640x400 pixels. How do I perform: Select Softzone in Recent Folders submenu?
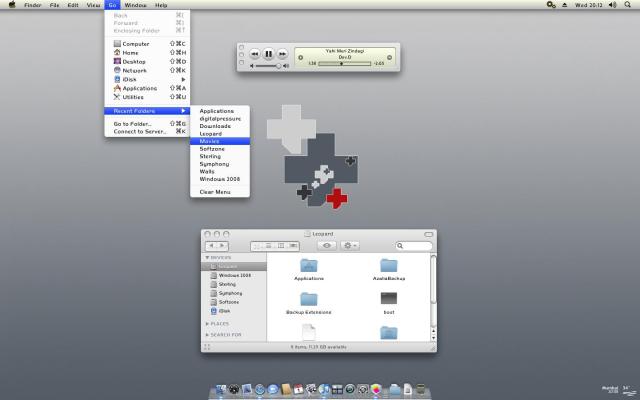pos(220,149)
